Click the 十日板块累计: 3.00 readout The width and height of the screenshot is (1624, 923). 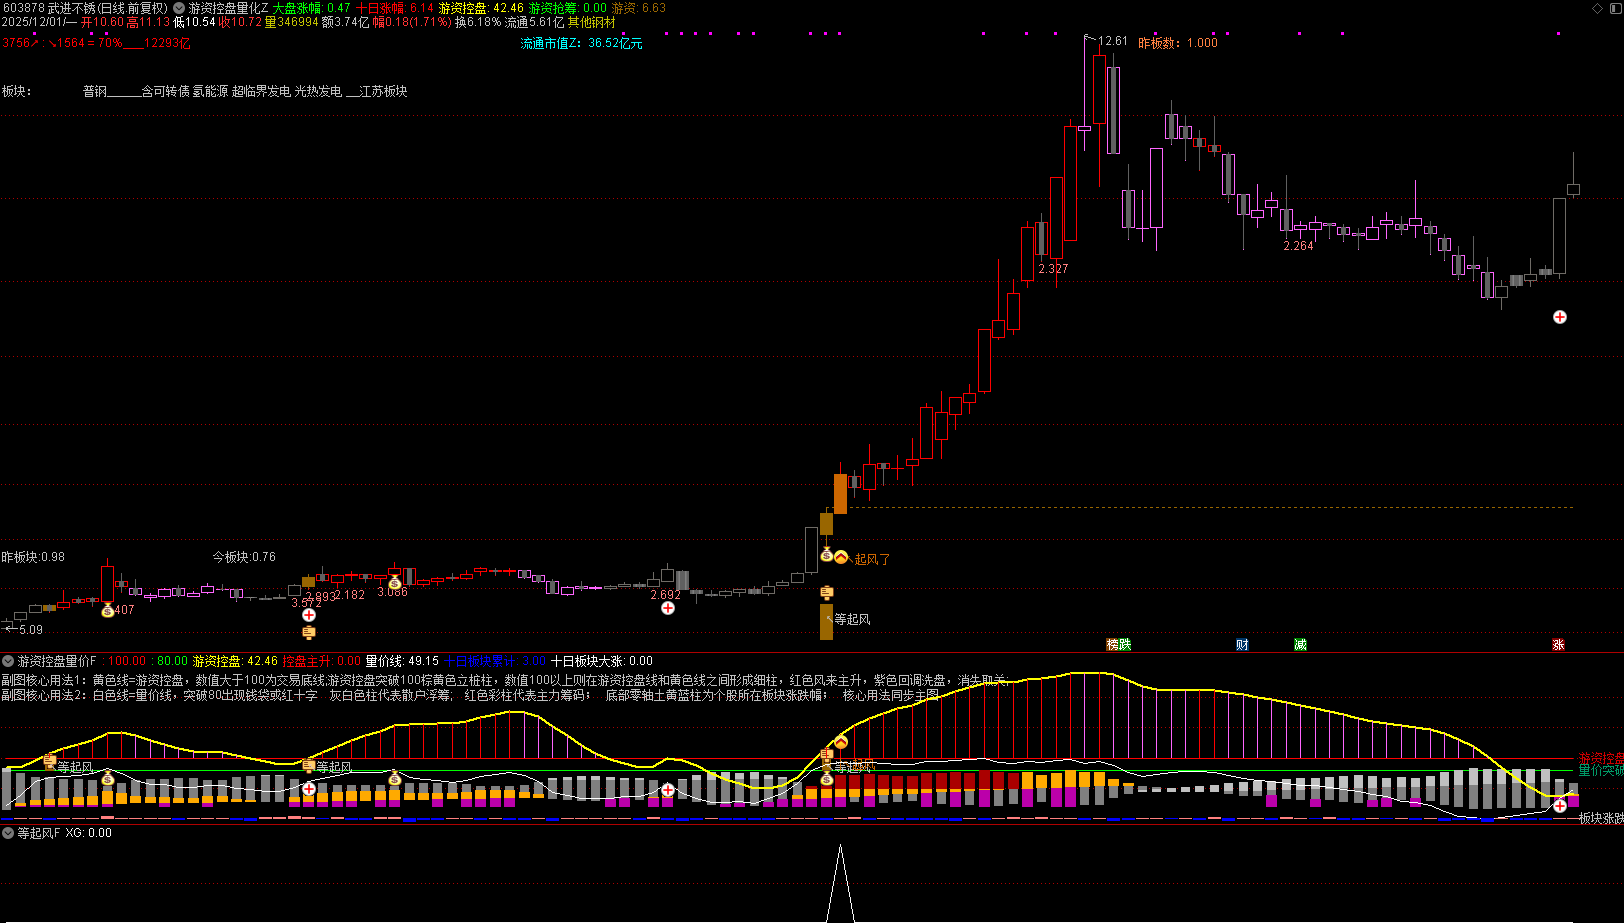tap(494, 661)
